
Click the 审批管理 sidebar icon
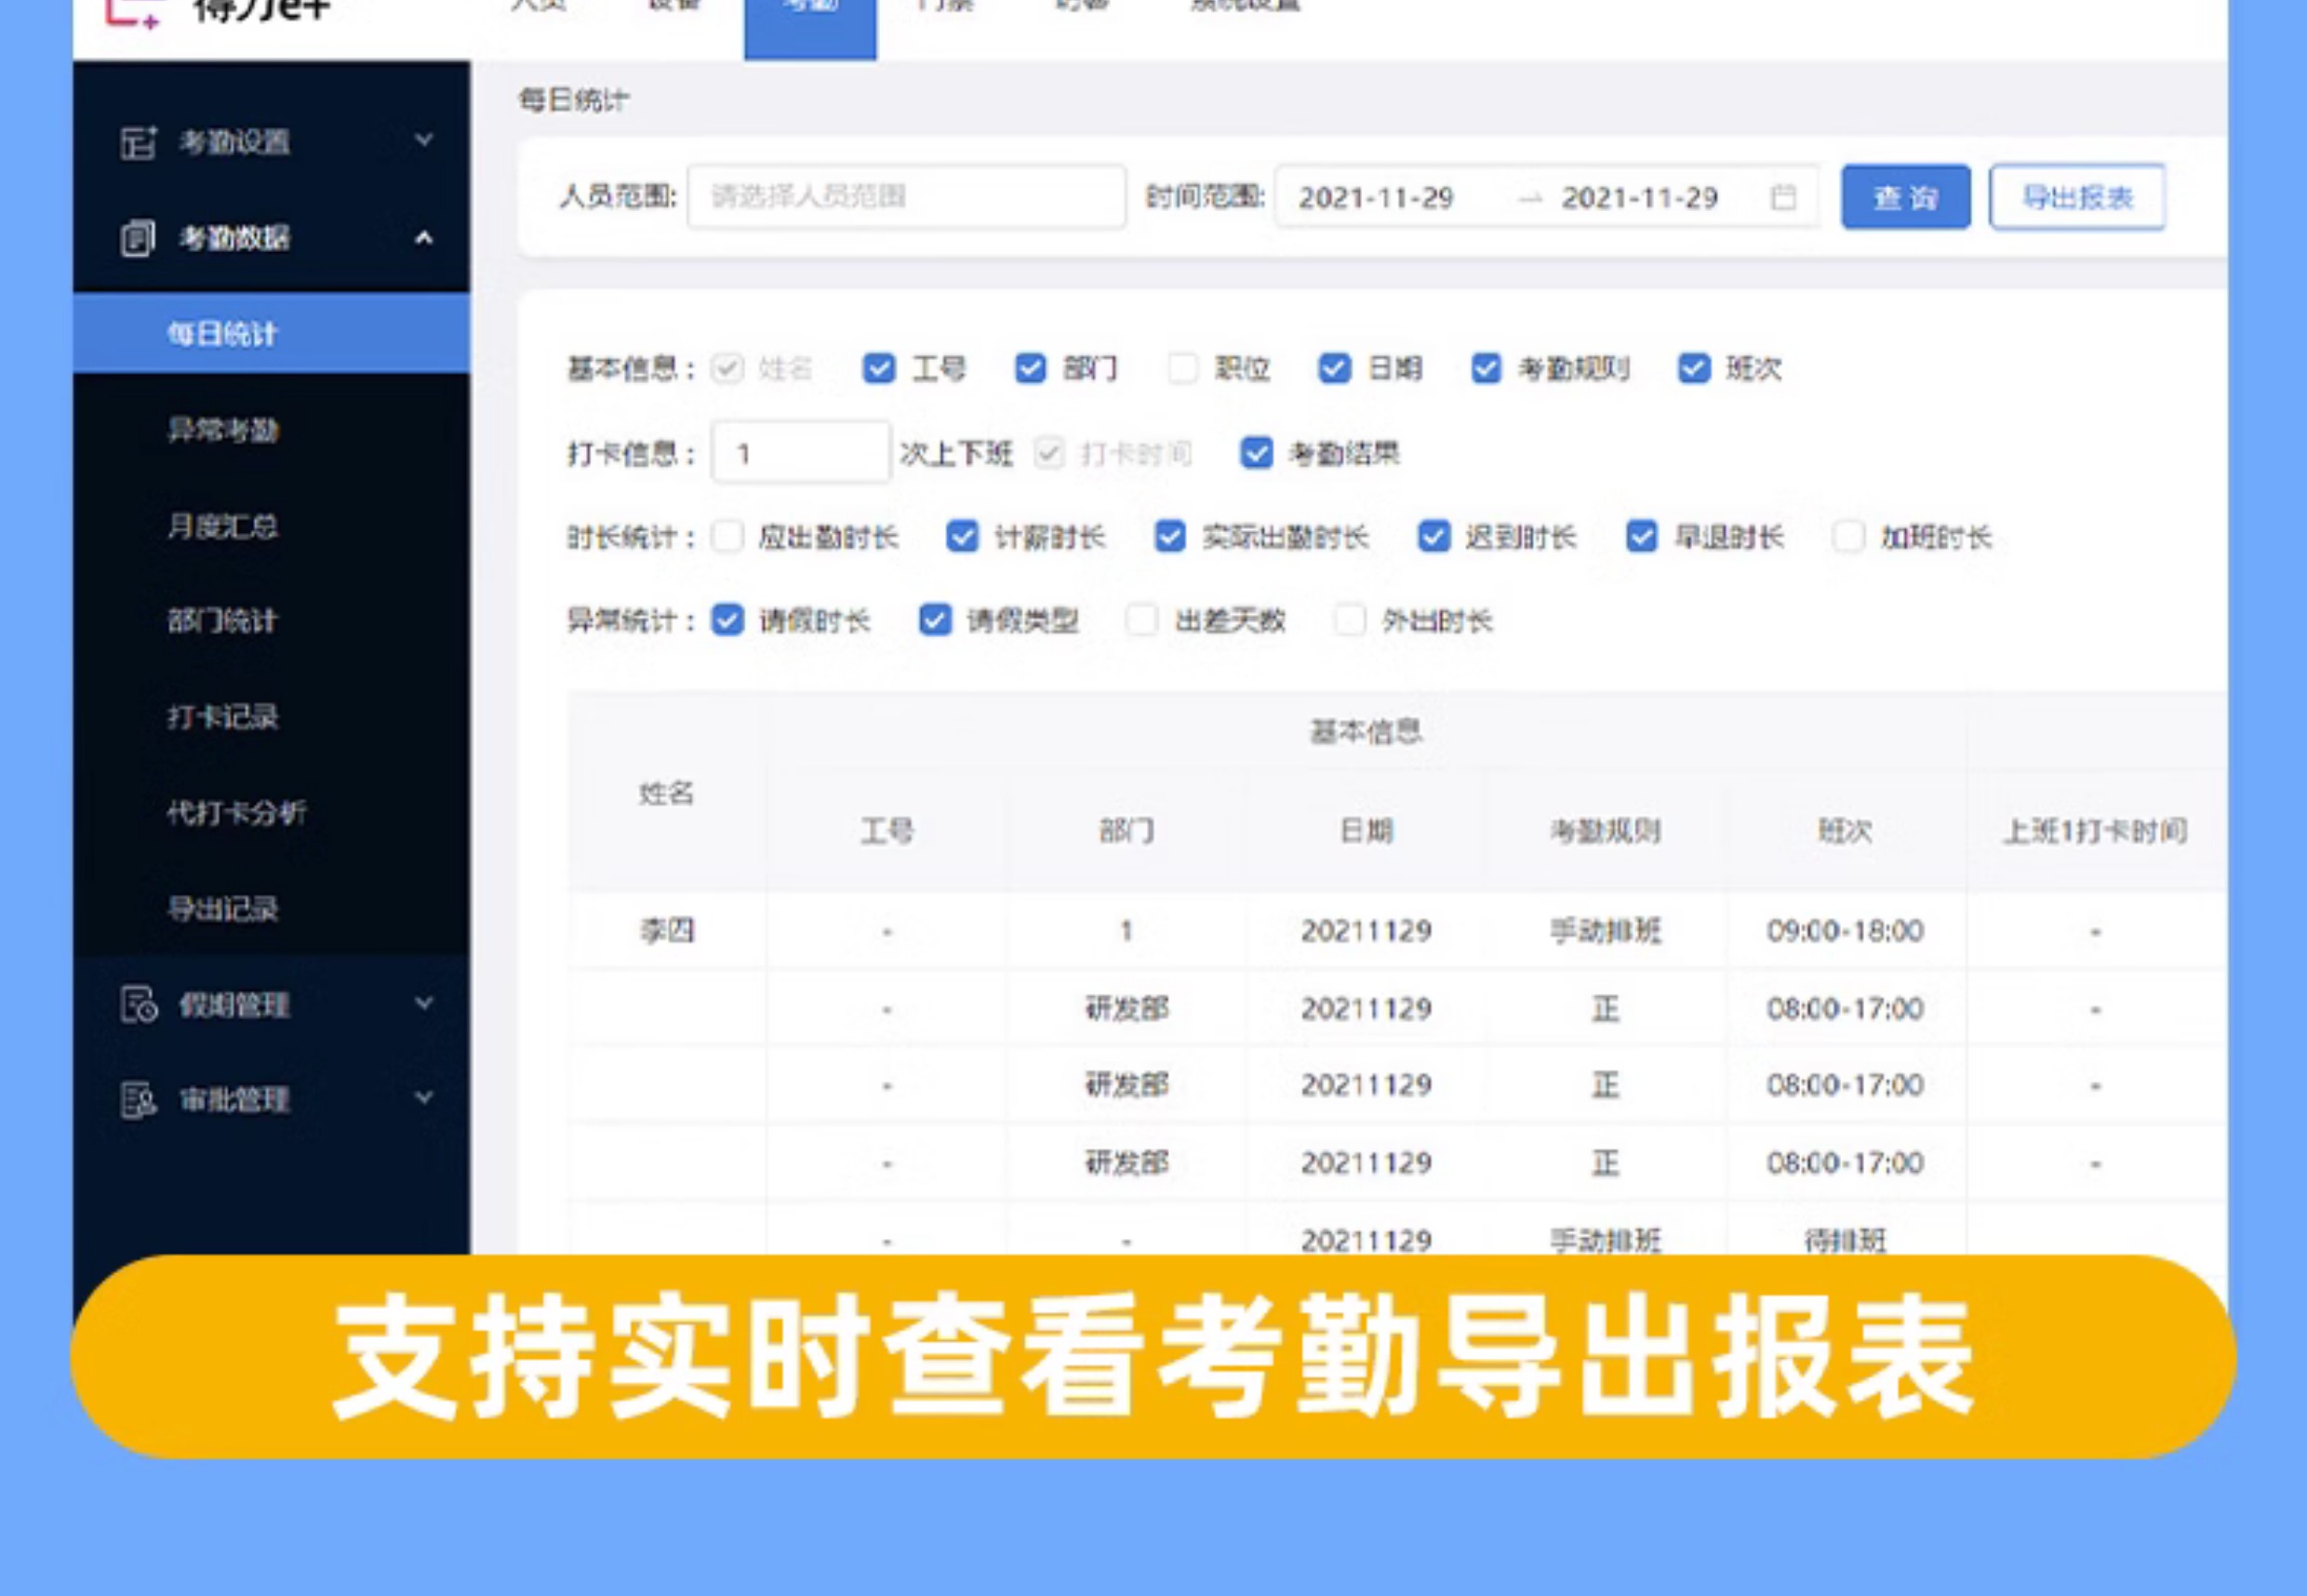click(138, 1100)
